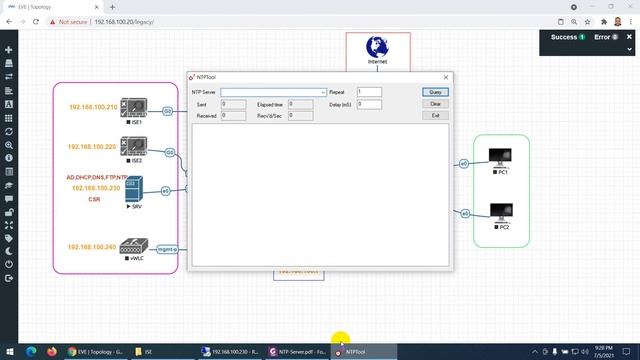This screenshot has height=360, width=640.
Task: Click the browser address bar URL
Action: click(124, 22)
